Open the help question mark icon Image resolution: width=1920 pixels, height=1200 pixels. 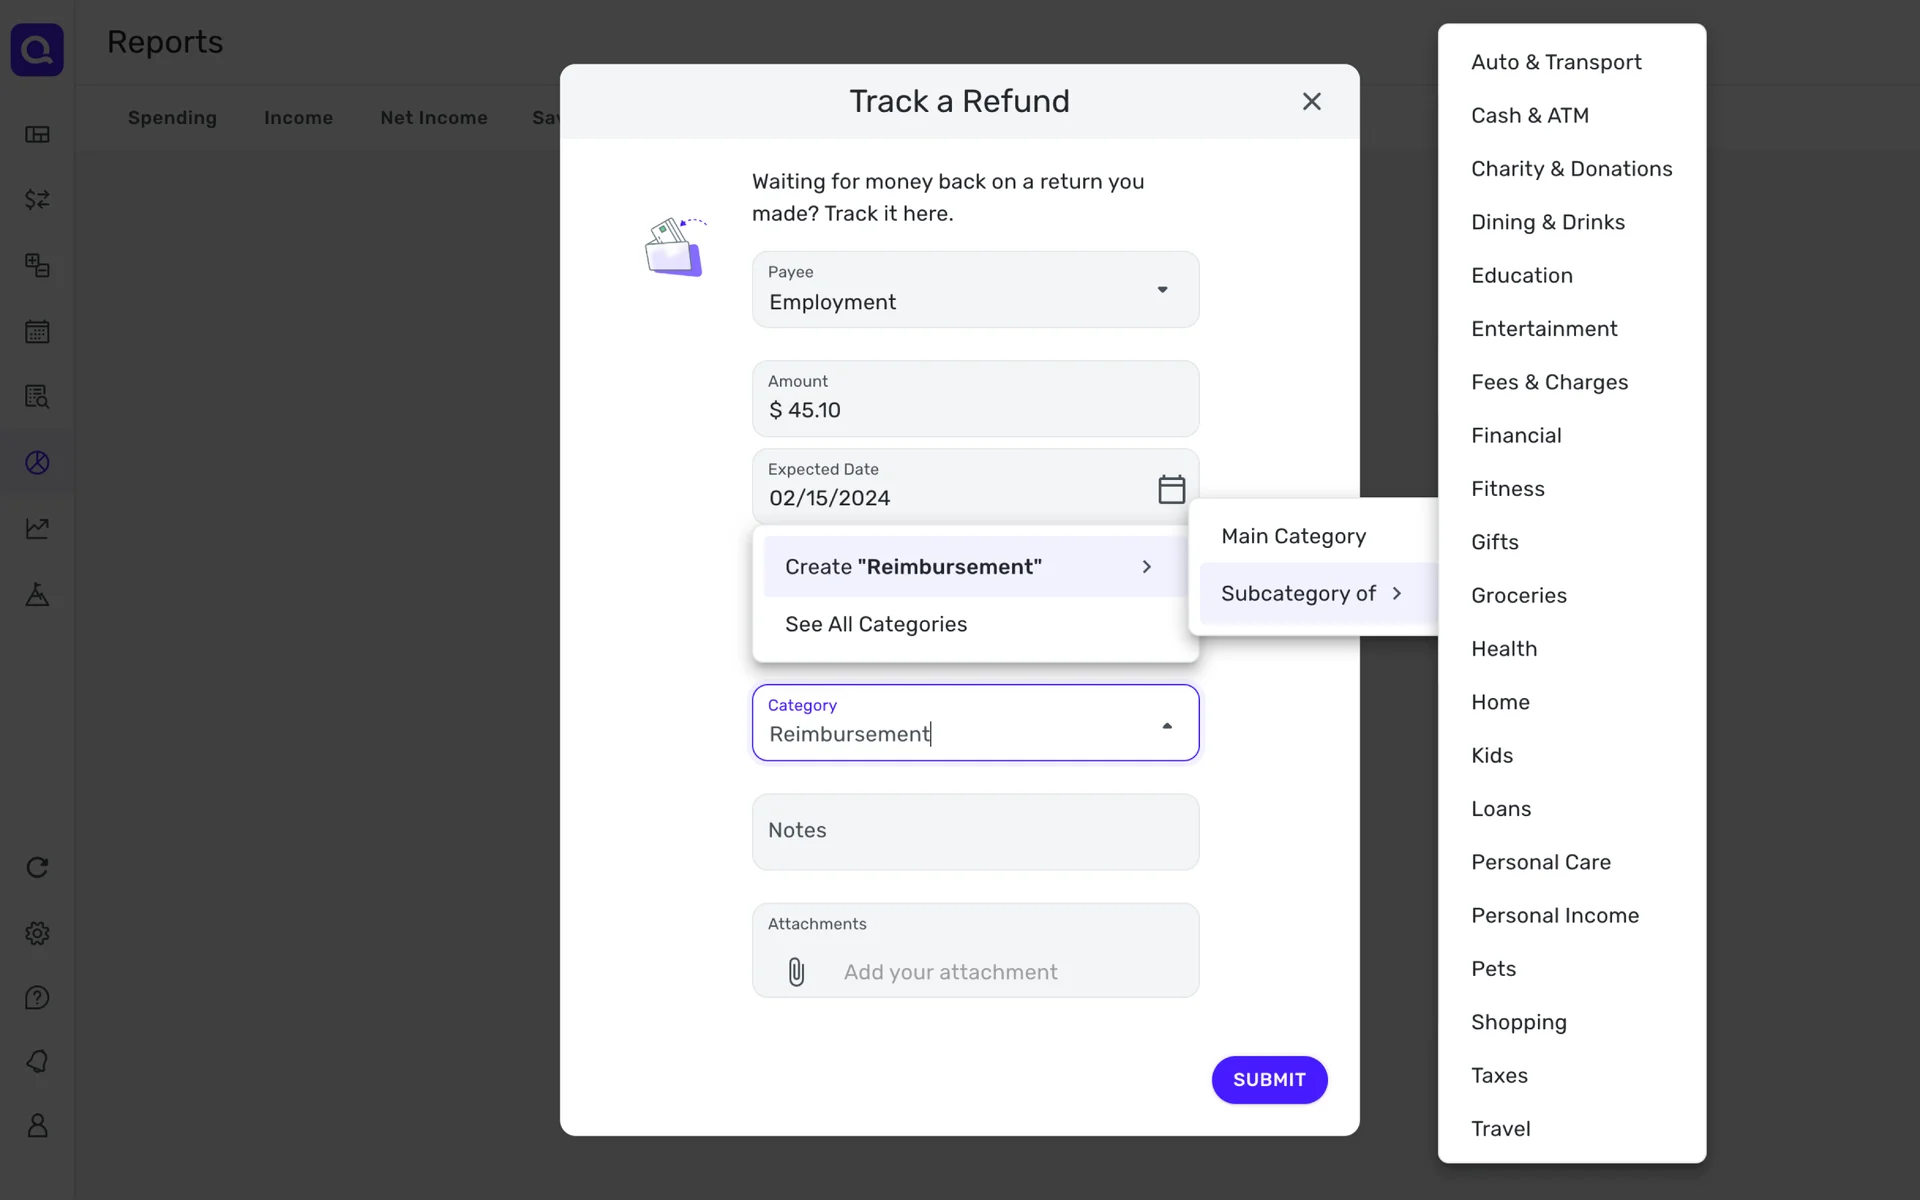tap(37, 998)
